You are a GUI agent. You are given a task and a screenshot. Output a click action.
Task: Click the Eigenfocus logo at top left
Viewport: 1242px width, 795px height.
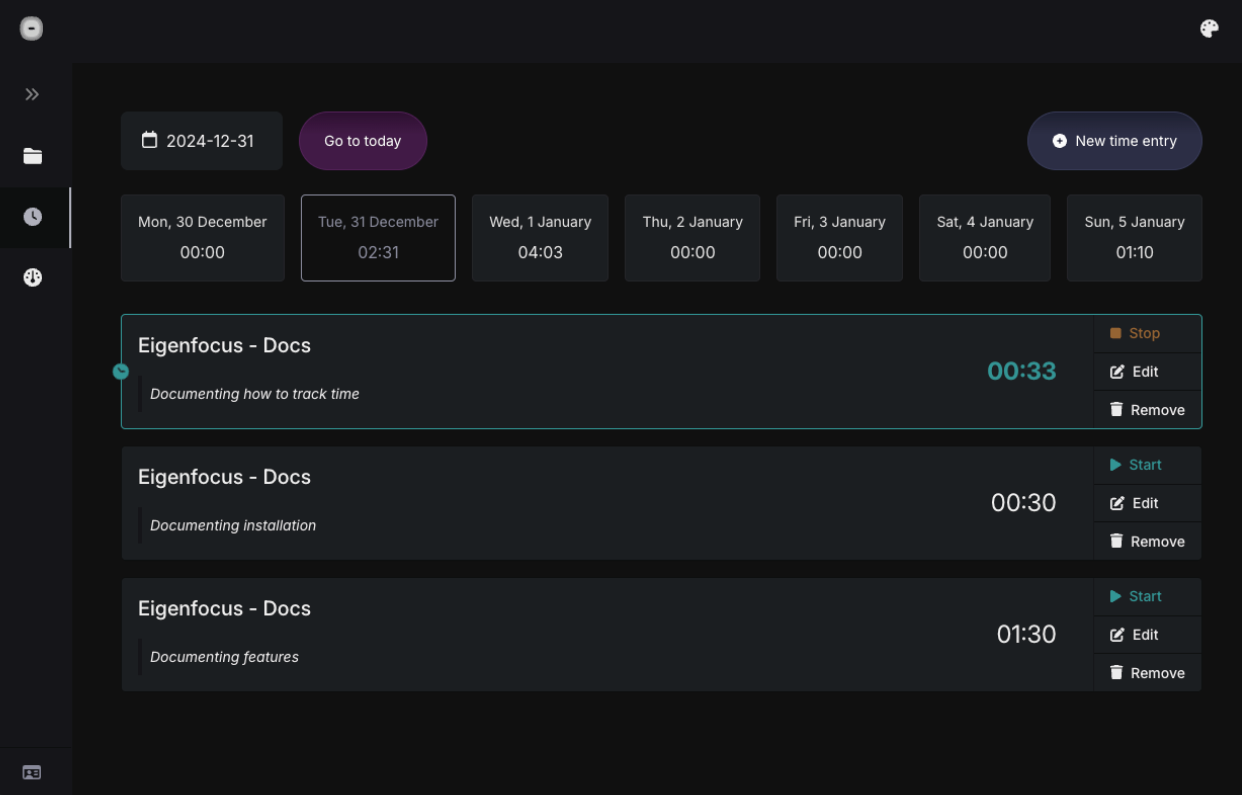[31, 28]
